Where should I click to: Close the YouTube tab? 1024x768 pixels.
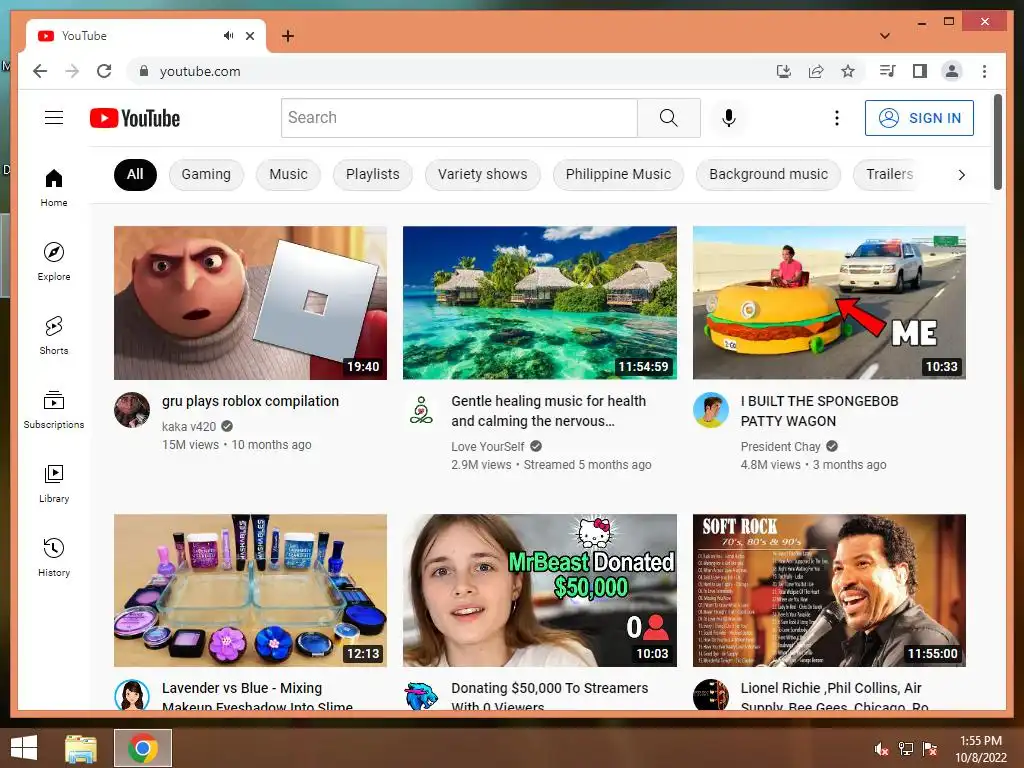(x=250, y=36)
